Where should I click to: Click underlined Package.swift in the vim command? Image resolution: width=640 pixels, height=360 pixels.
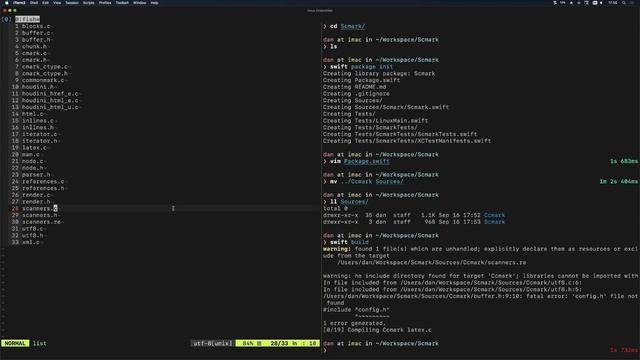tap(367, 161)
